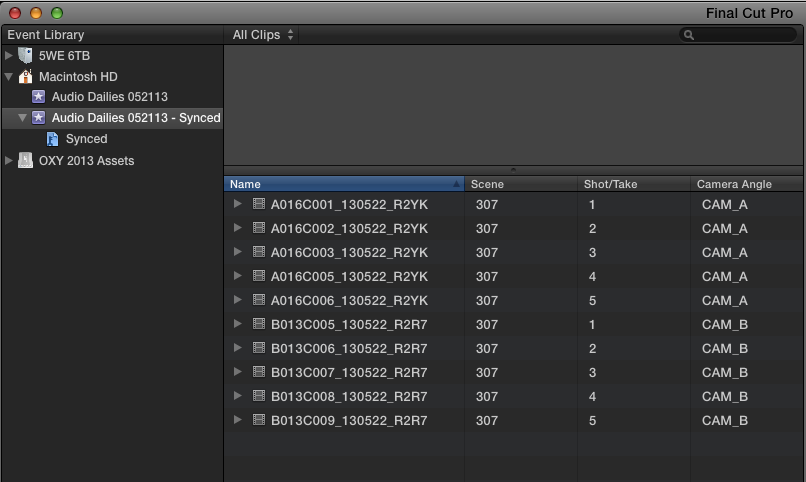
Task: Click Shot/Take 4 of A016C005_130522_R2YK
Action: (592, 276)
